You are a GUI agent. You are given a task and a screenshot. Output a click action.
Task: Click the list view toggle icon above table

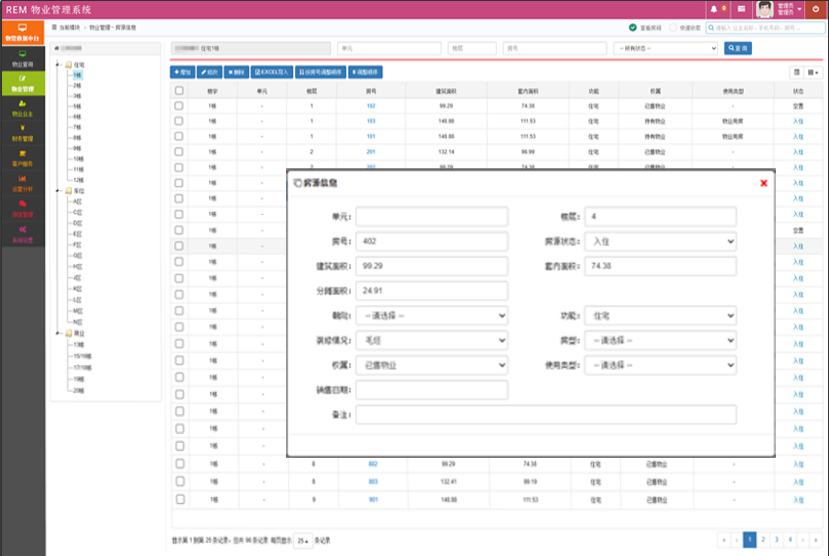tap(796, 72)
